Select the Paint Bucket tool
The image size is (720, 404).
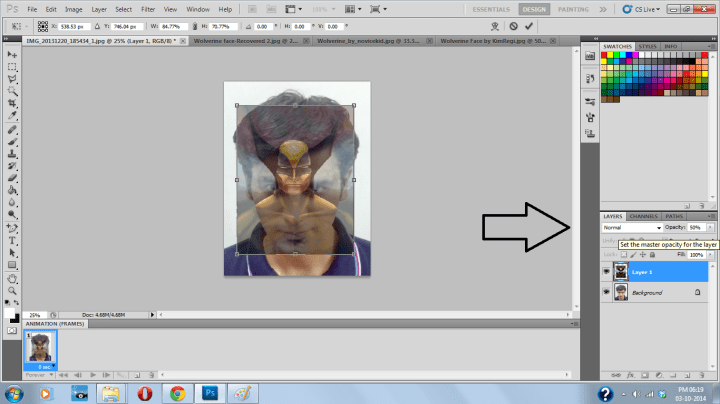pyautogui.click(x=12, y=190)
